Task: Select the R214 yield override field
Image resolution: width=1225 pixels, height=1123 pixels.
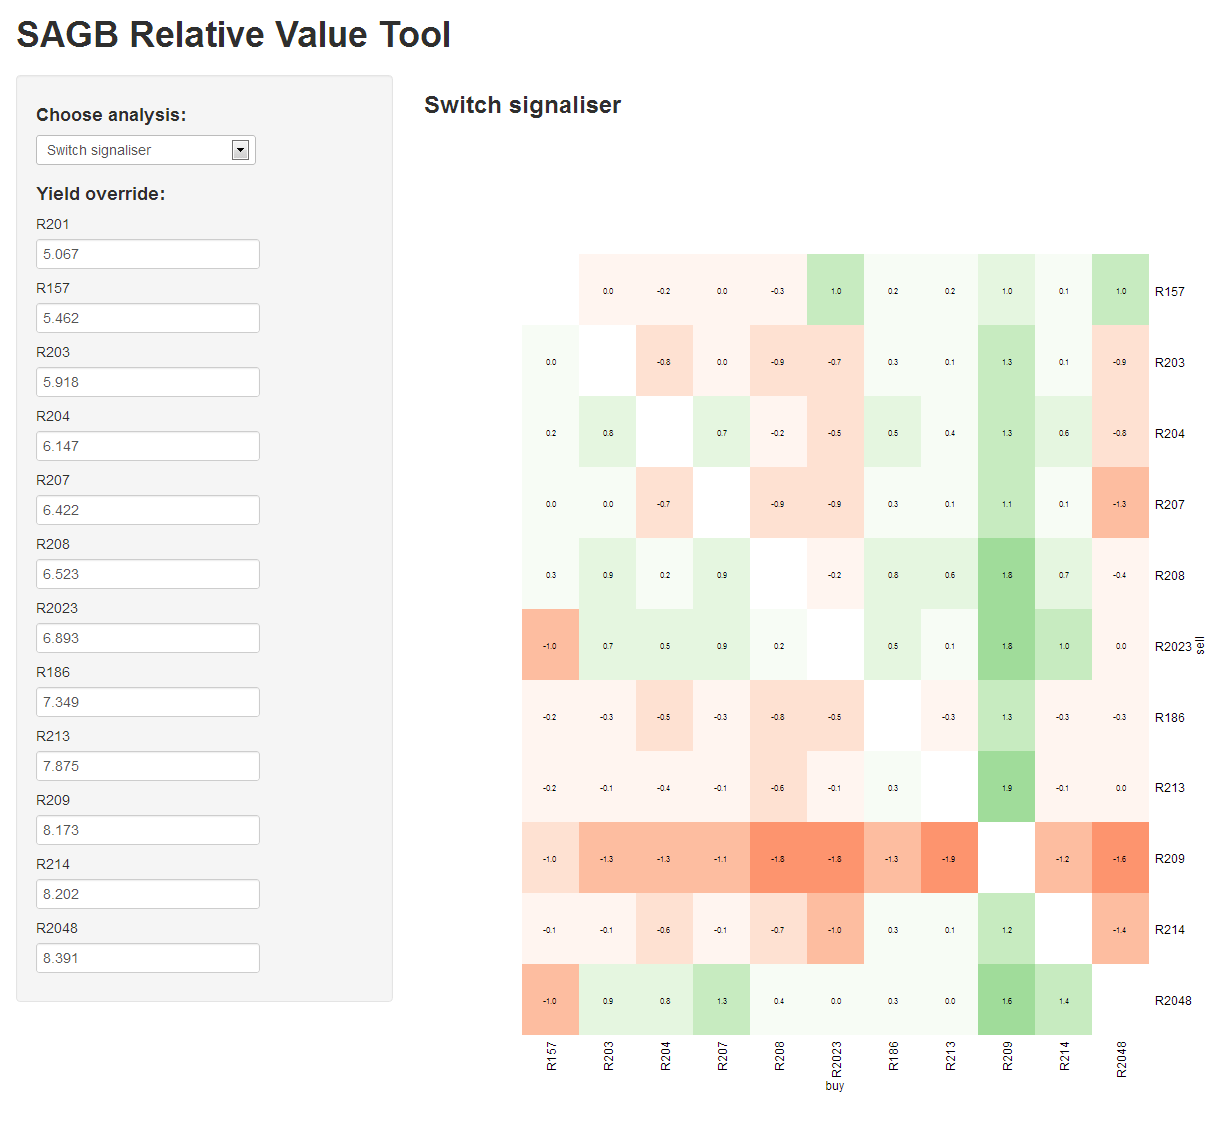Action: tap(147, 894)
